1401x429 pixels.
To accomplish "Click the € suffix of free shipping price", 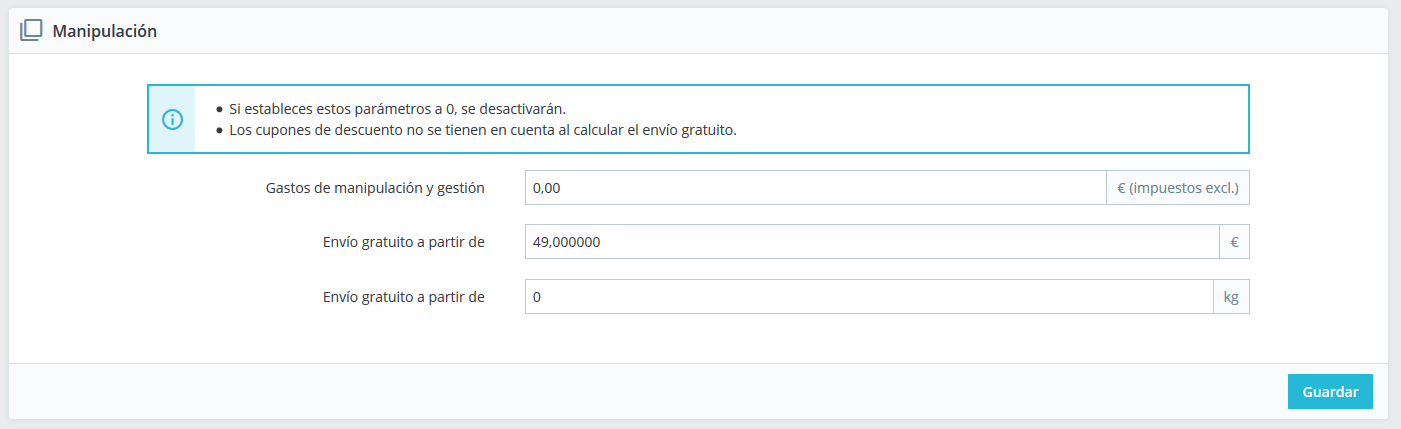I will coord(1234,242).
